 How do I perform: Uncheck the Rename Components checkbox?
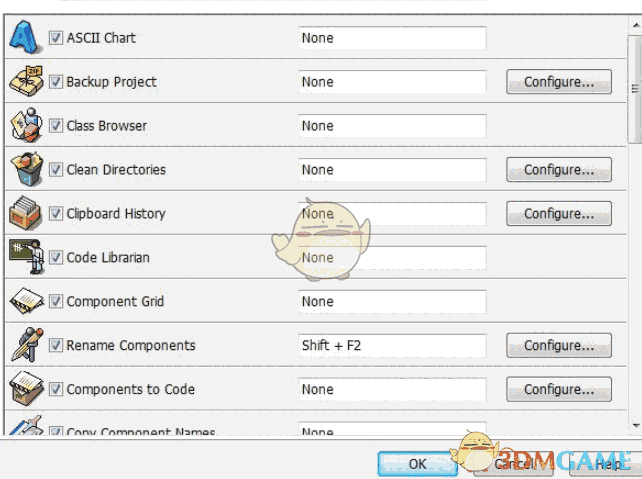56,346
